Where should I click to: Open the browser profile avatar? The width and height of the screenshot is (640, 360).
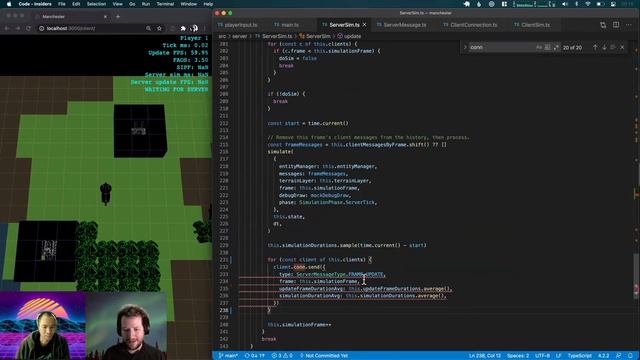pos(195,28)
